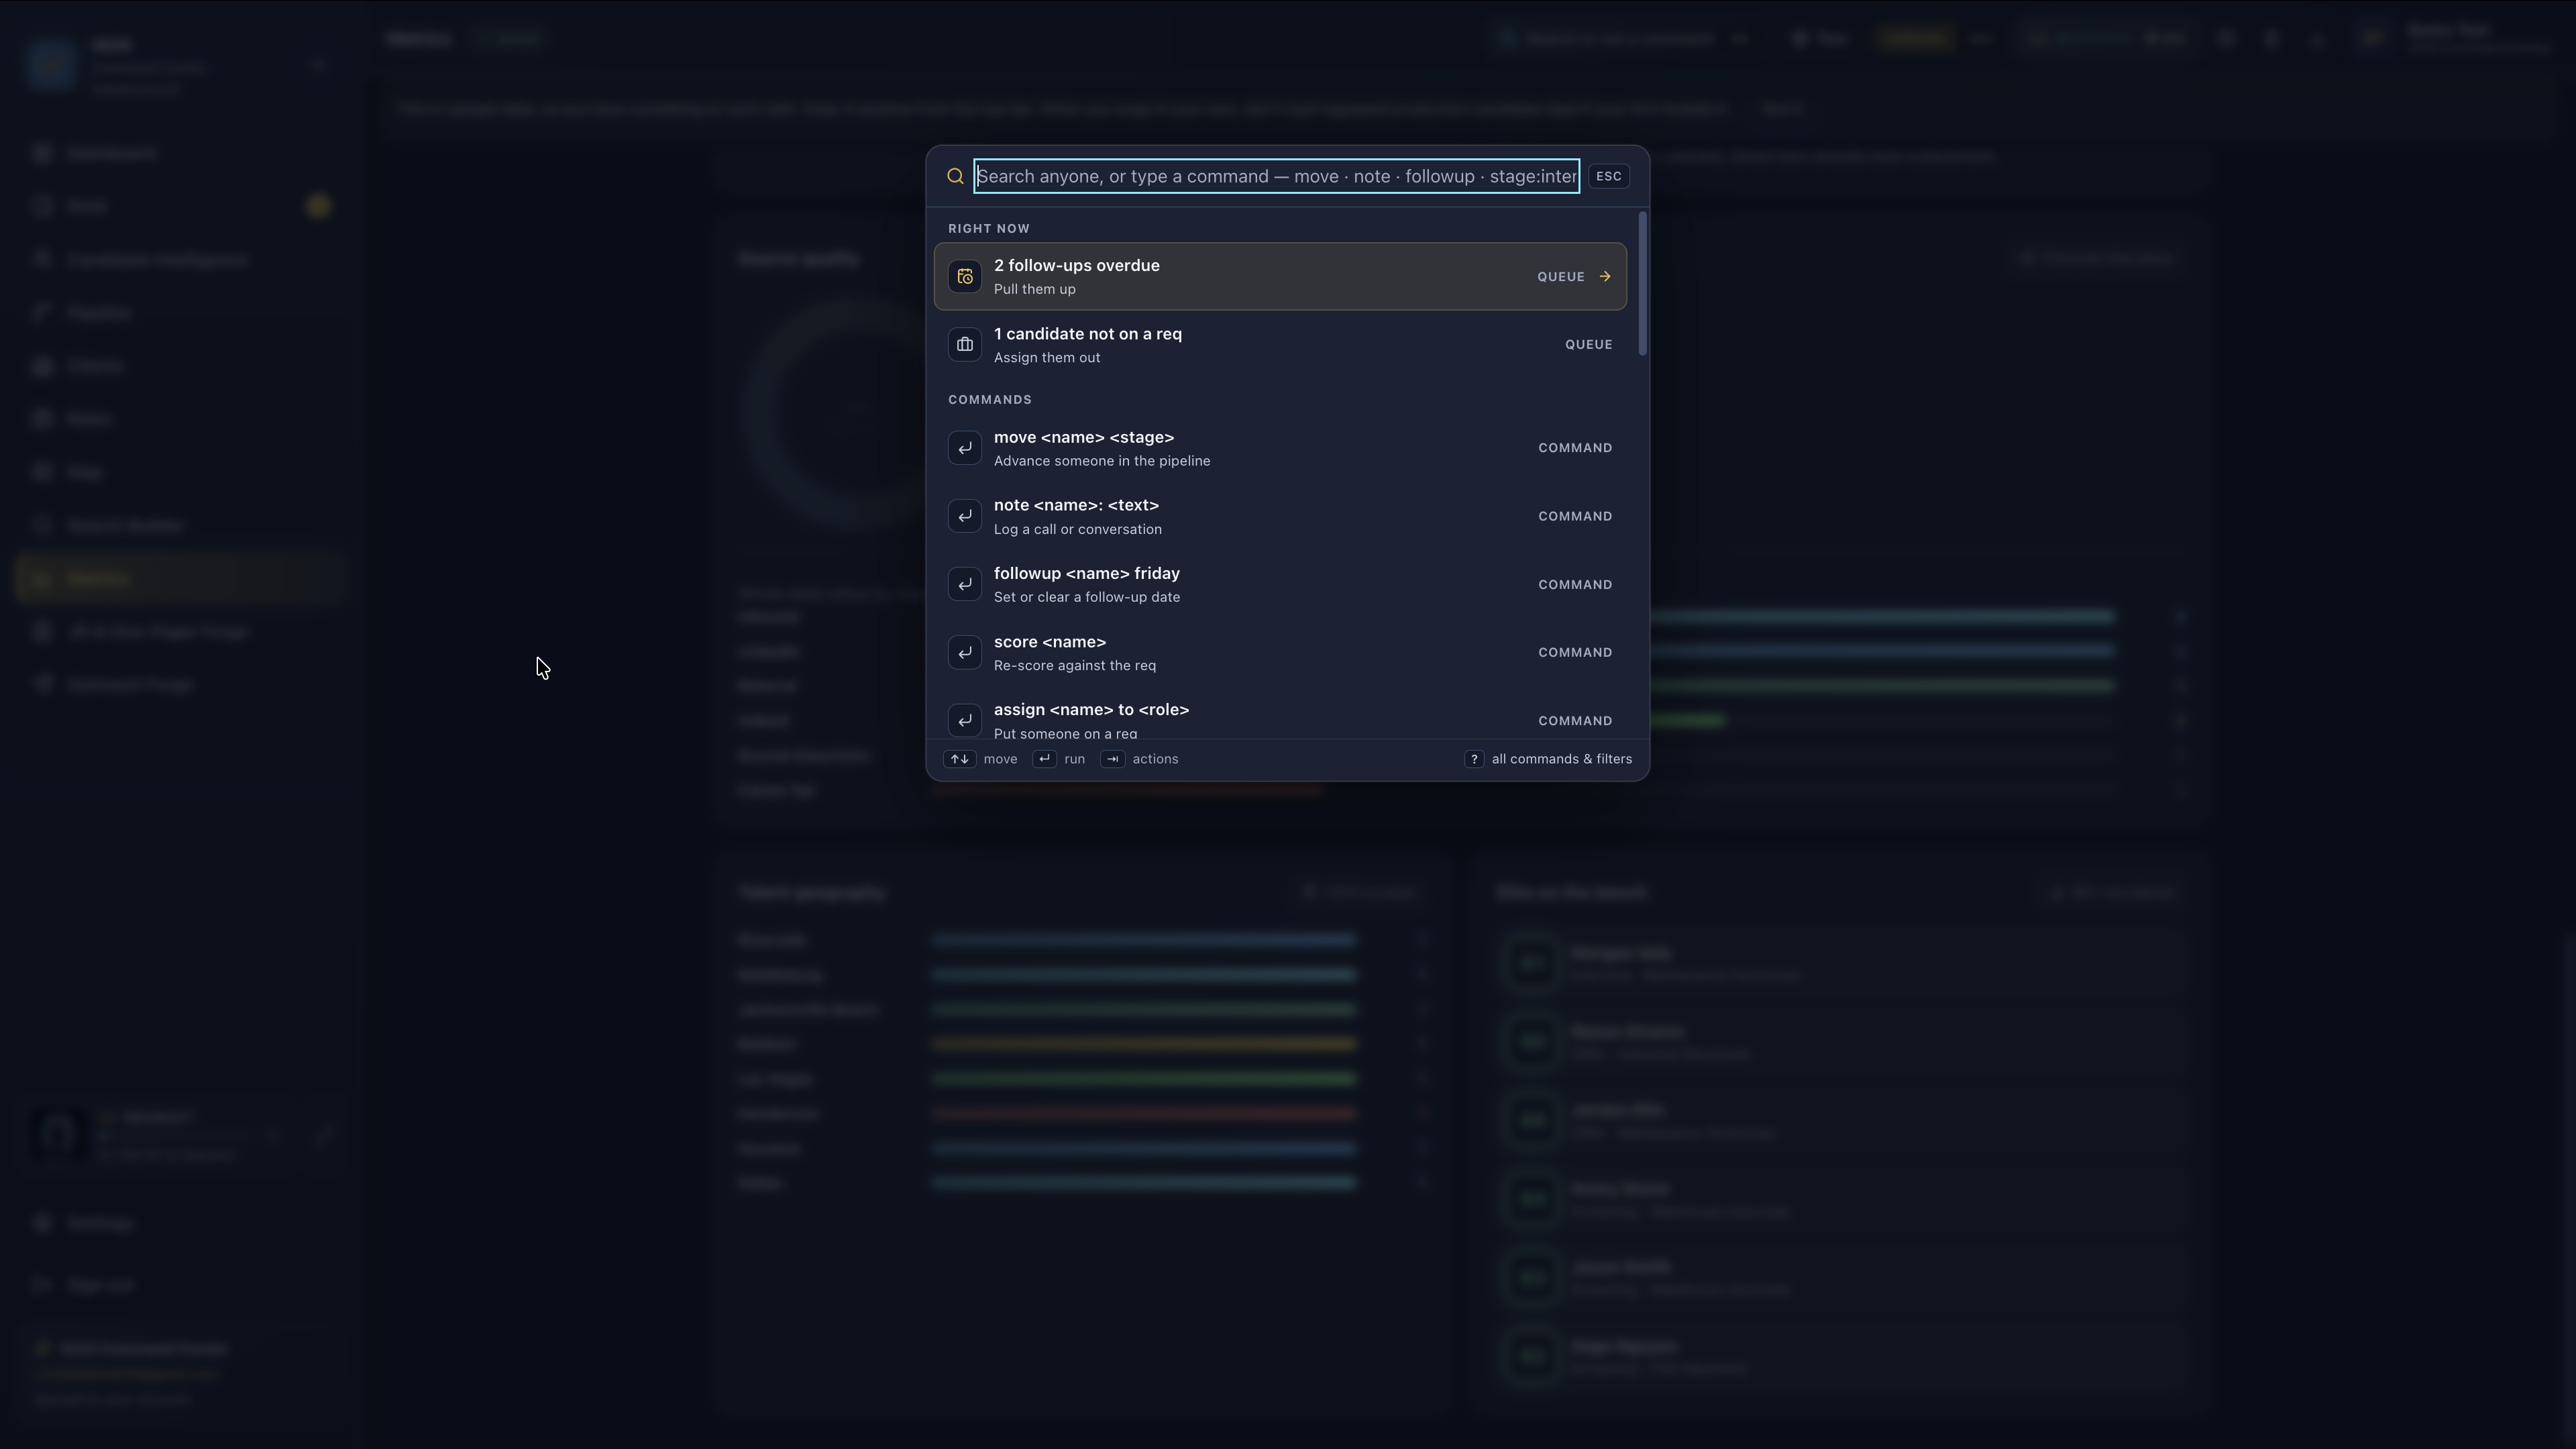The image size is (2576, 1449).
Task: Click COMMAND label on the move row
Action: [1575, 448]
